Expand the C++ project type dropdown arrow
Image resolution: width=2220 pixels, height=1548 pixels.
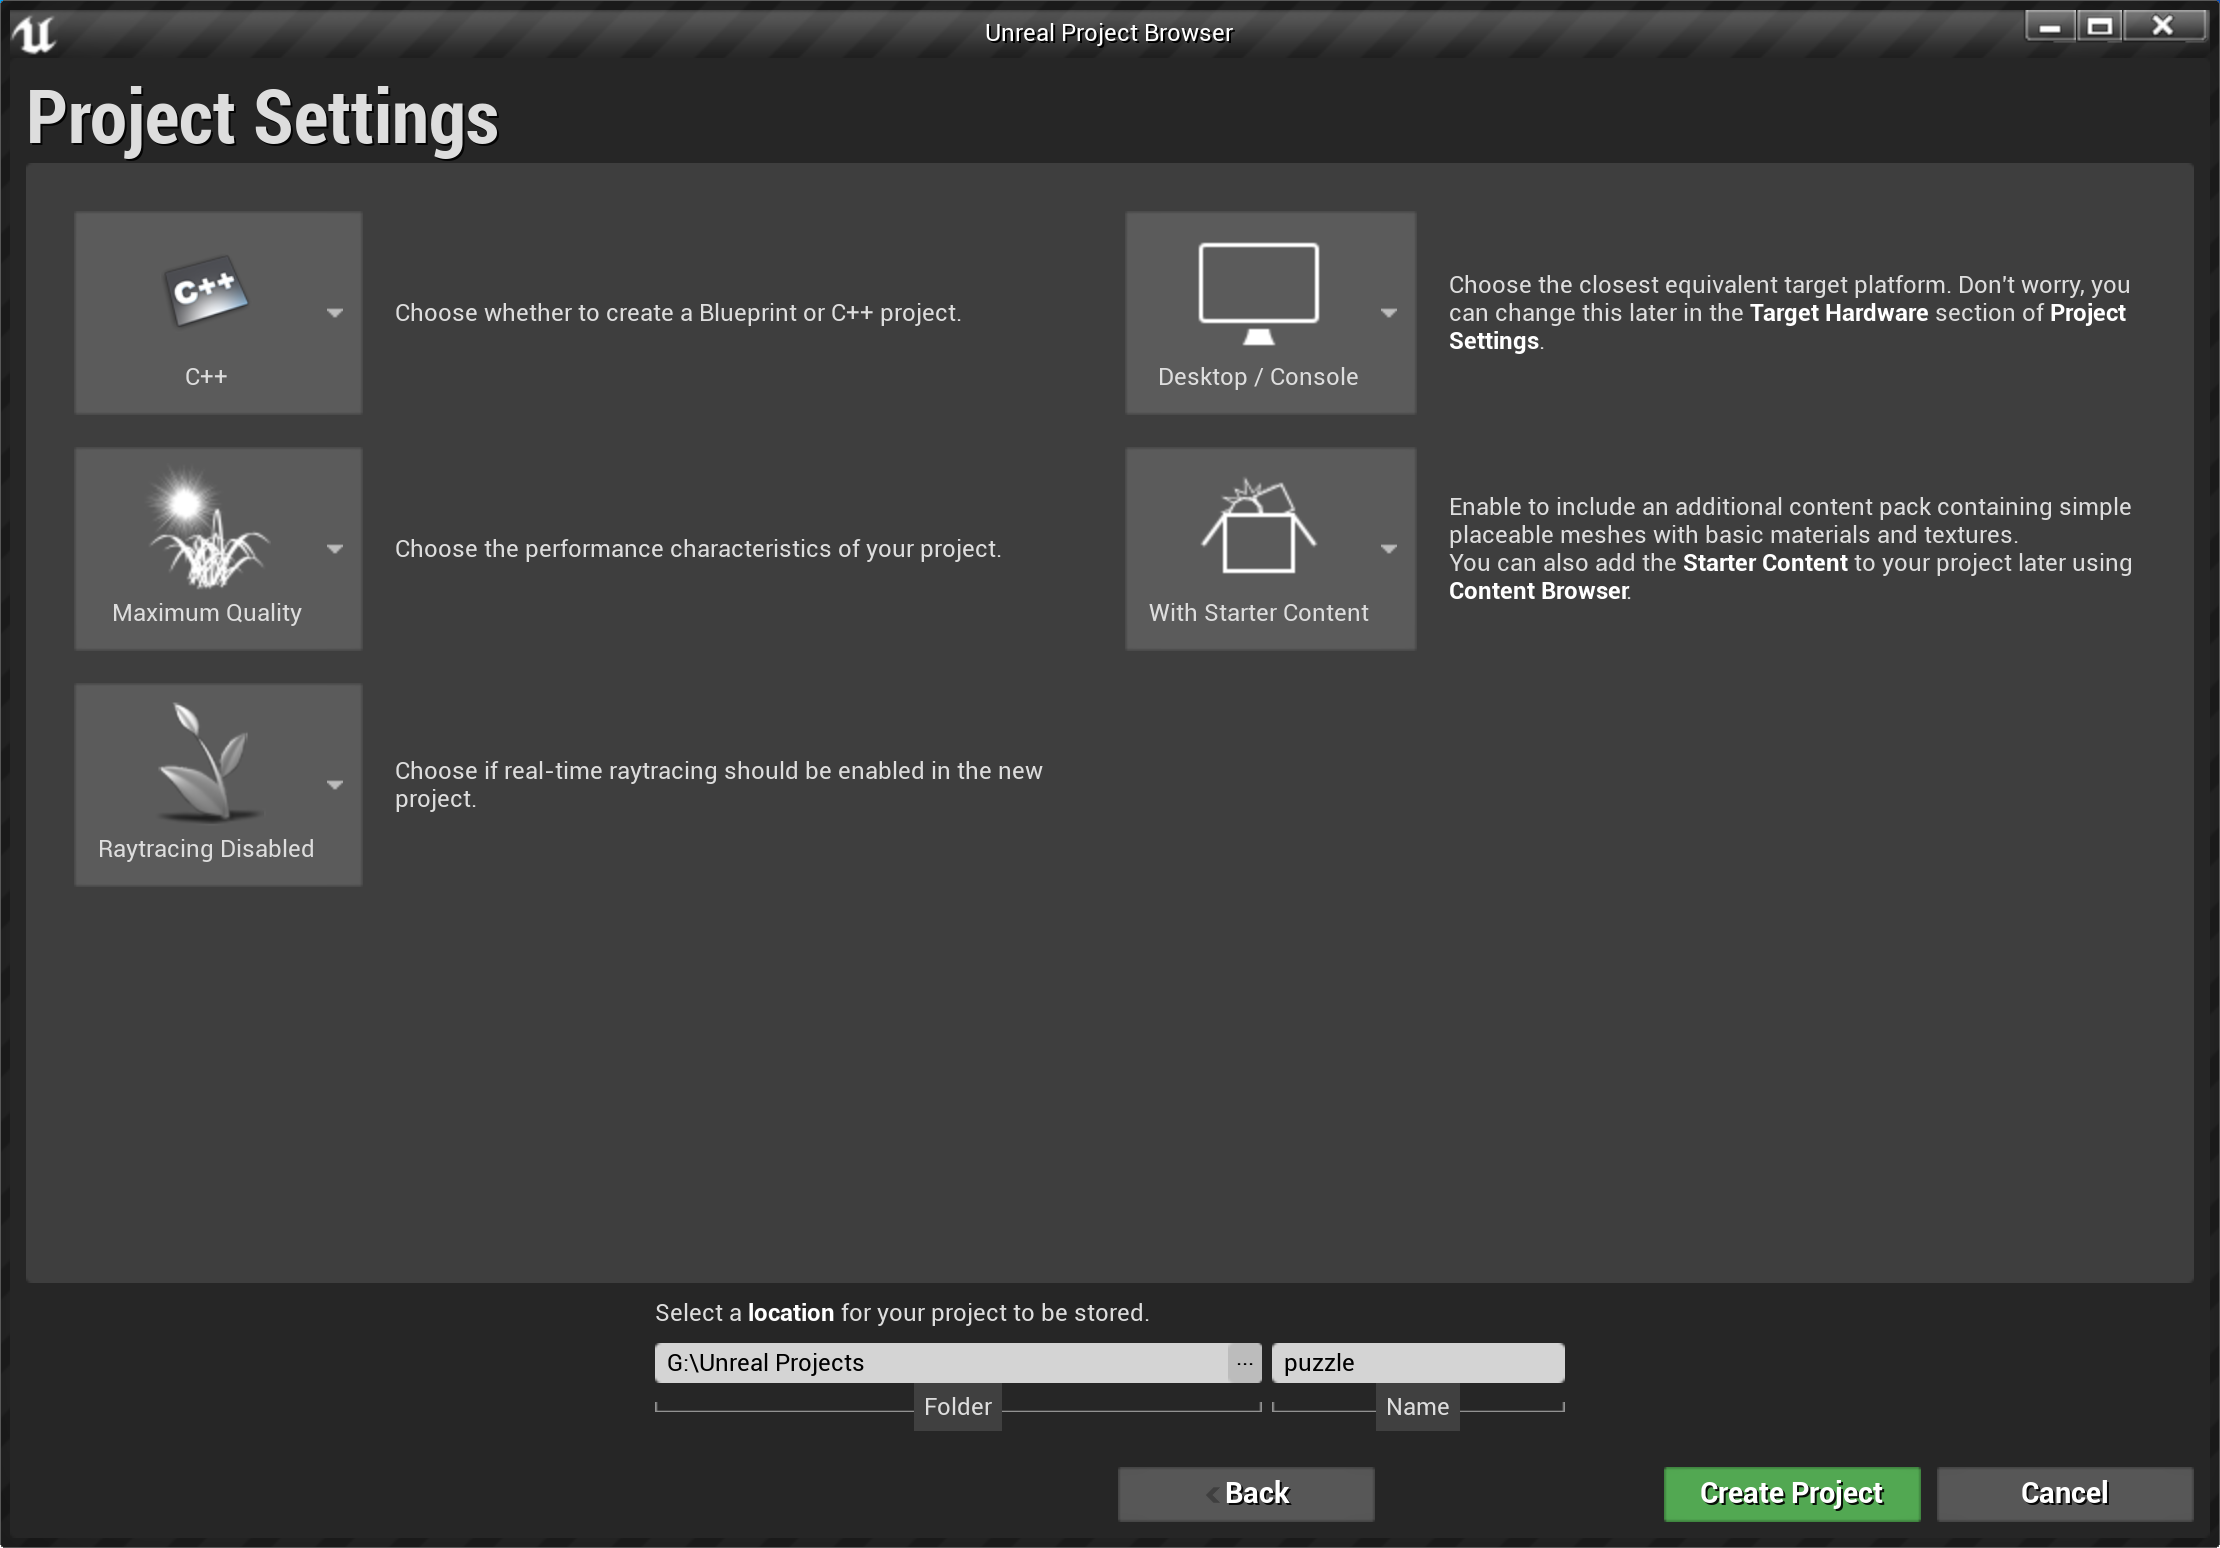pyautogui.click(x=334, y=313)
